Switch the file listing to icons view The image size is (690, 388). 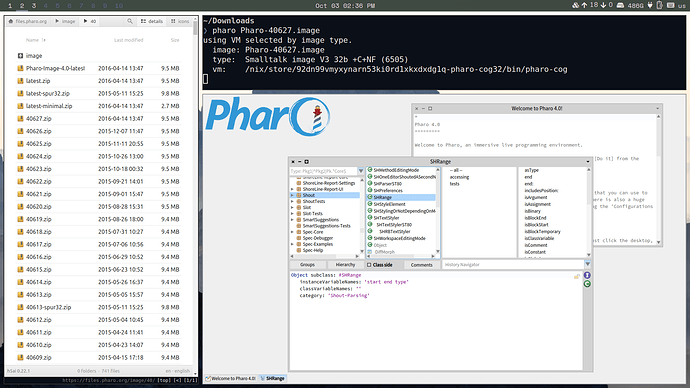pos(180,21)
